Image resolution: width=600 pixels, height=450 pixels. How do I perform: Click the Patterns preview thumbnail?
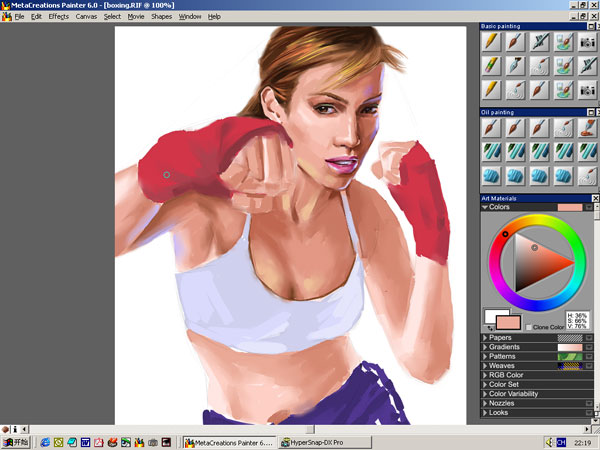tap(568, 357)
